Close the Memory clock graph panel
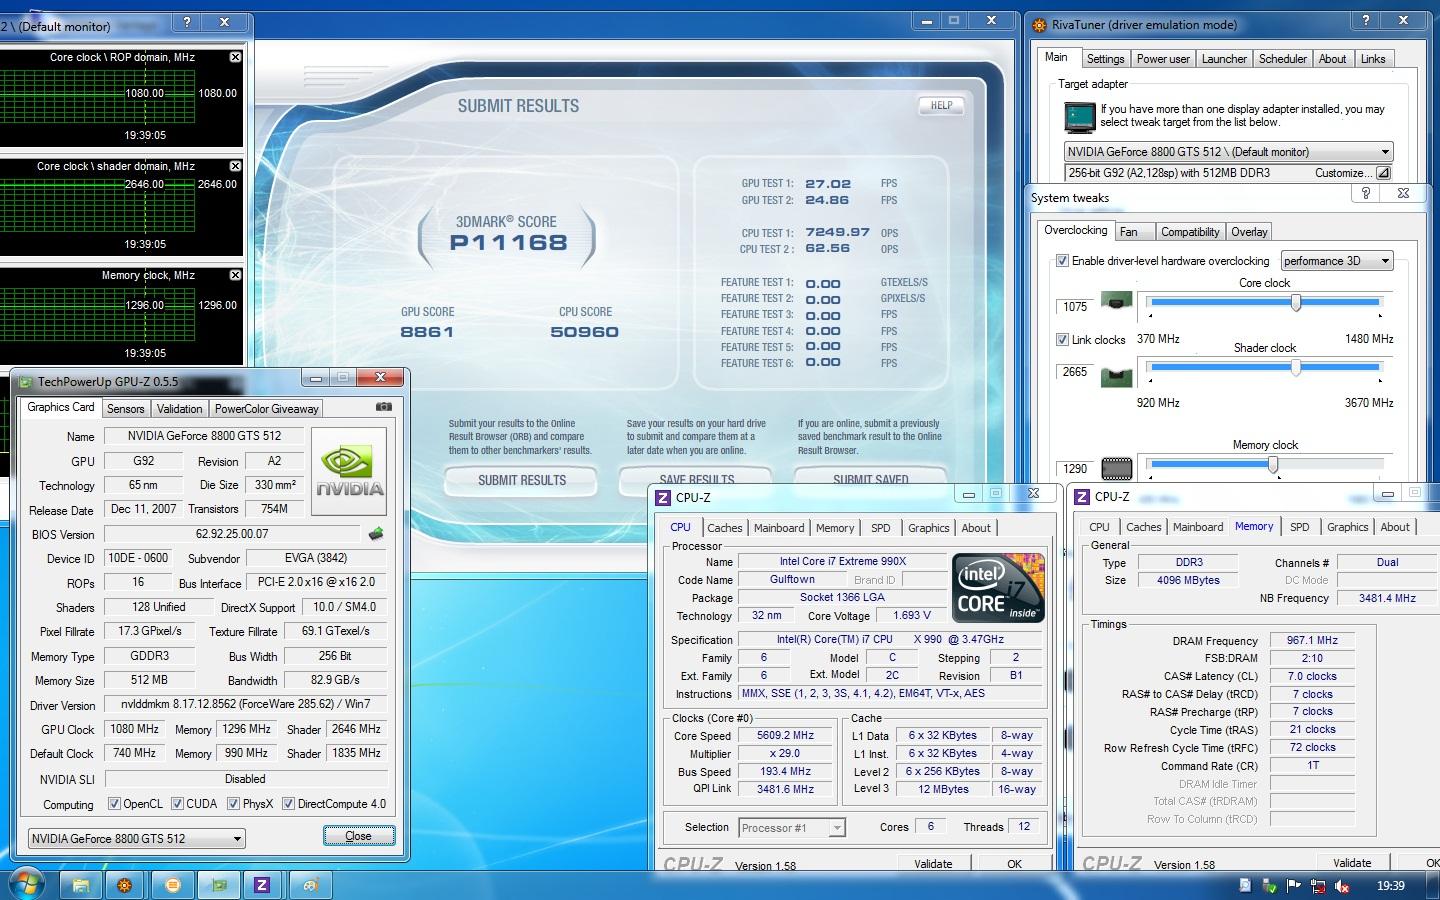The height and width of the screenshot is (900, 1440). coord(235,275)
